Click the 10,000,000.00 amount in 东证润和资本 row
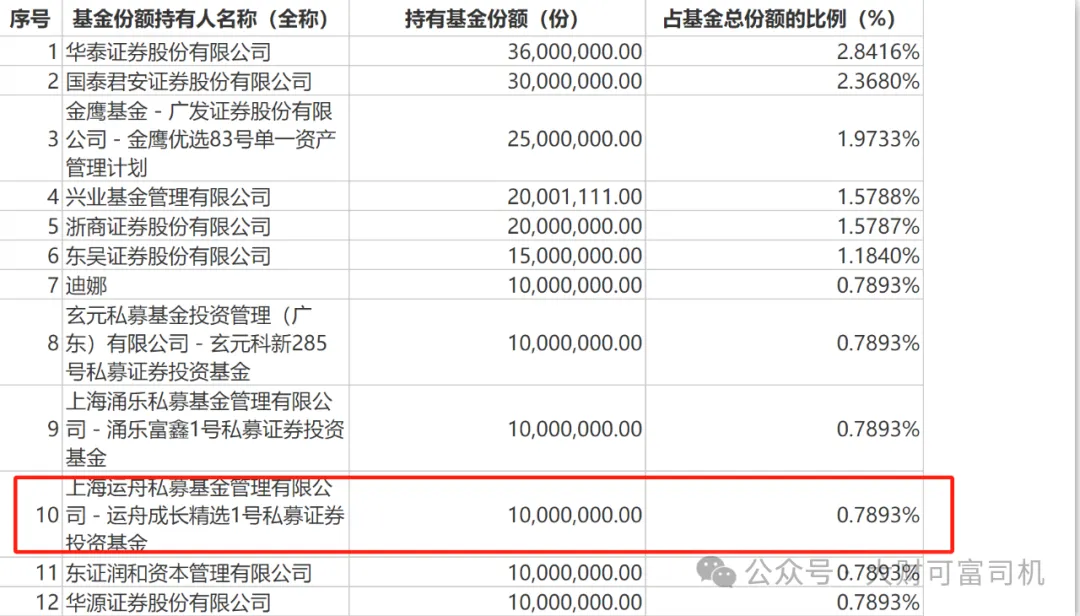Screen dimensions: 1080x616 [574, 573]
